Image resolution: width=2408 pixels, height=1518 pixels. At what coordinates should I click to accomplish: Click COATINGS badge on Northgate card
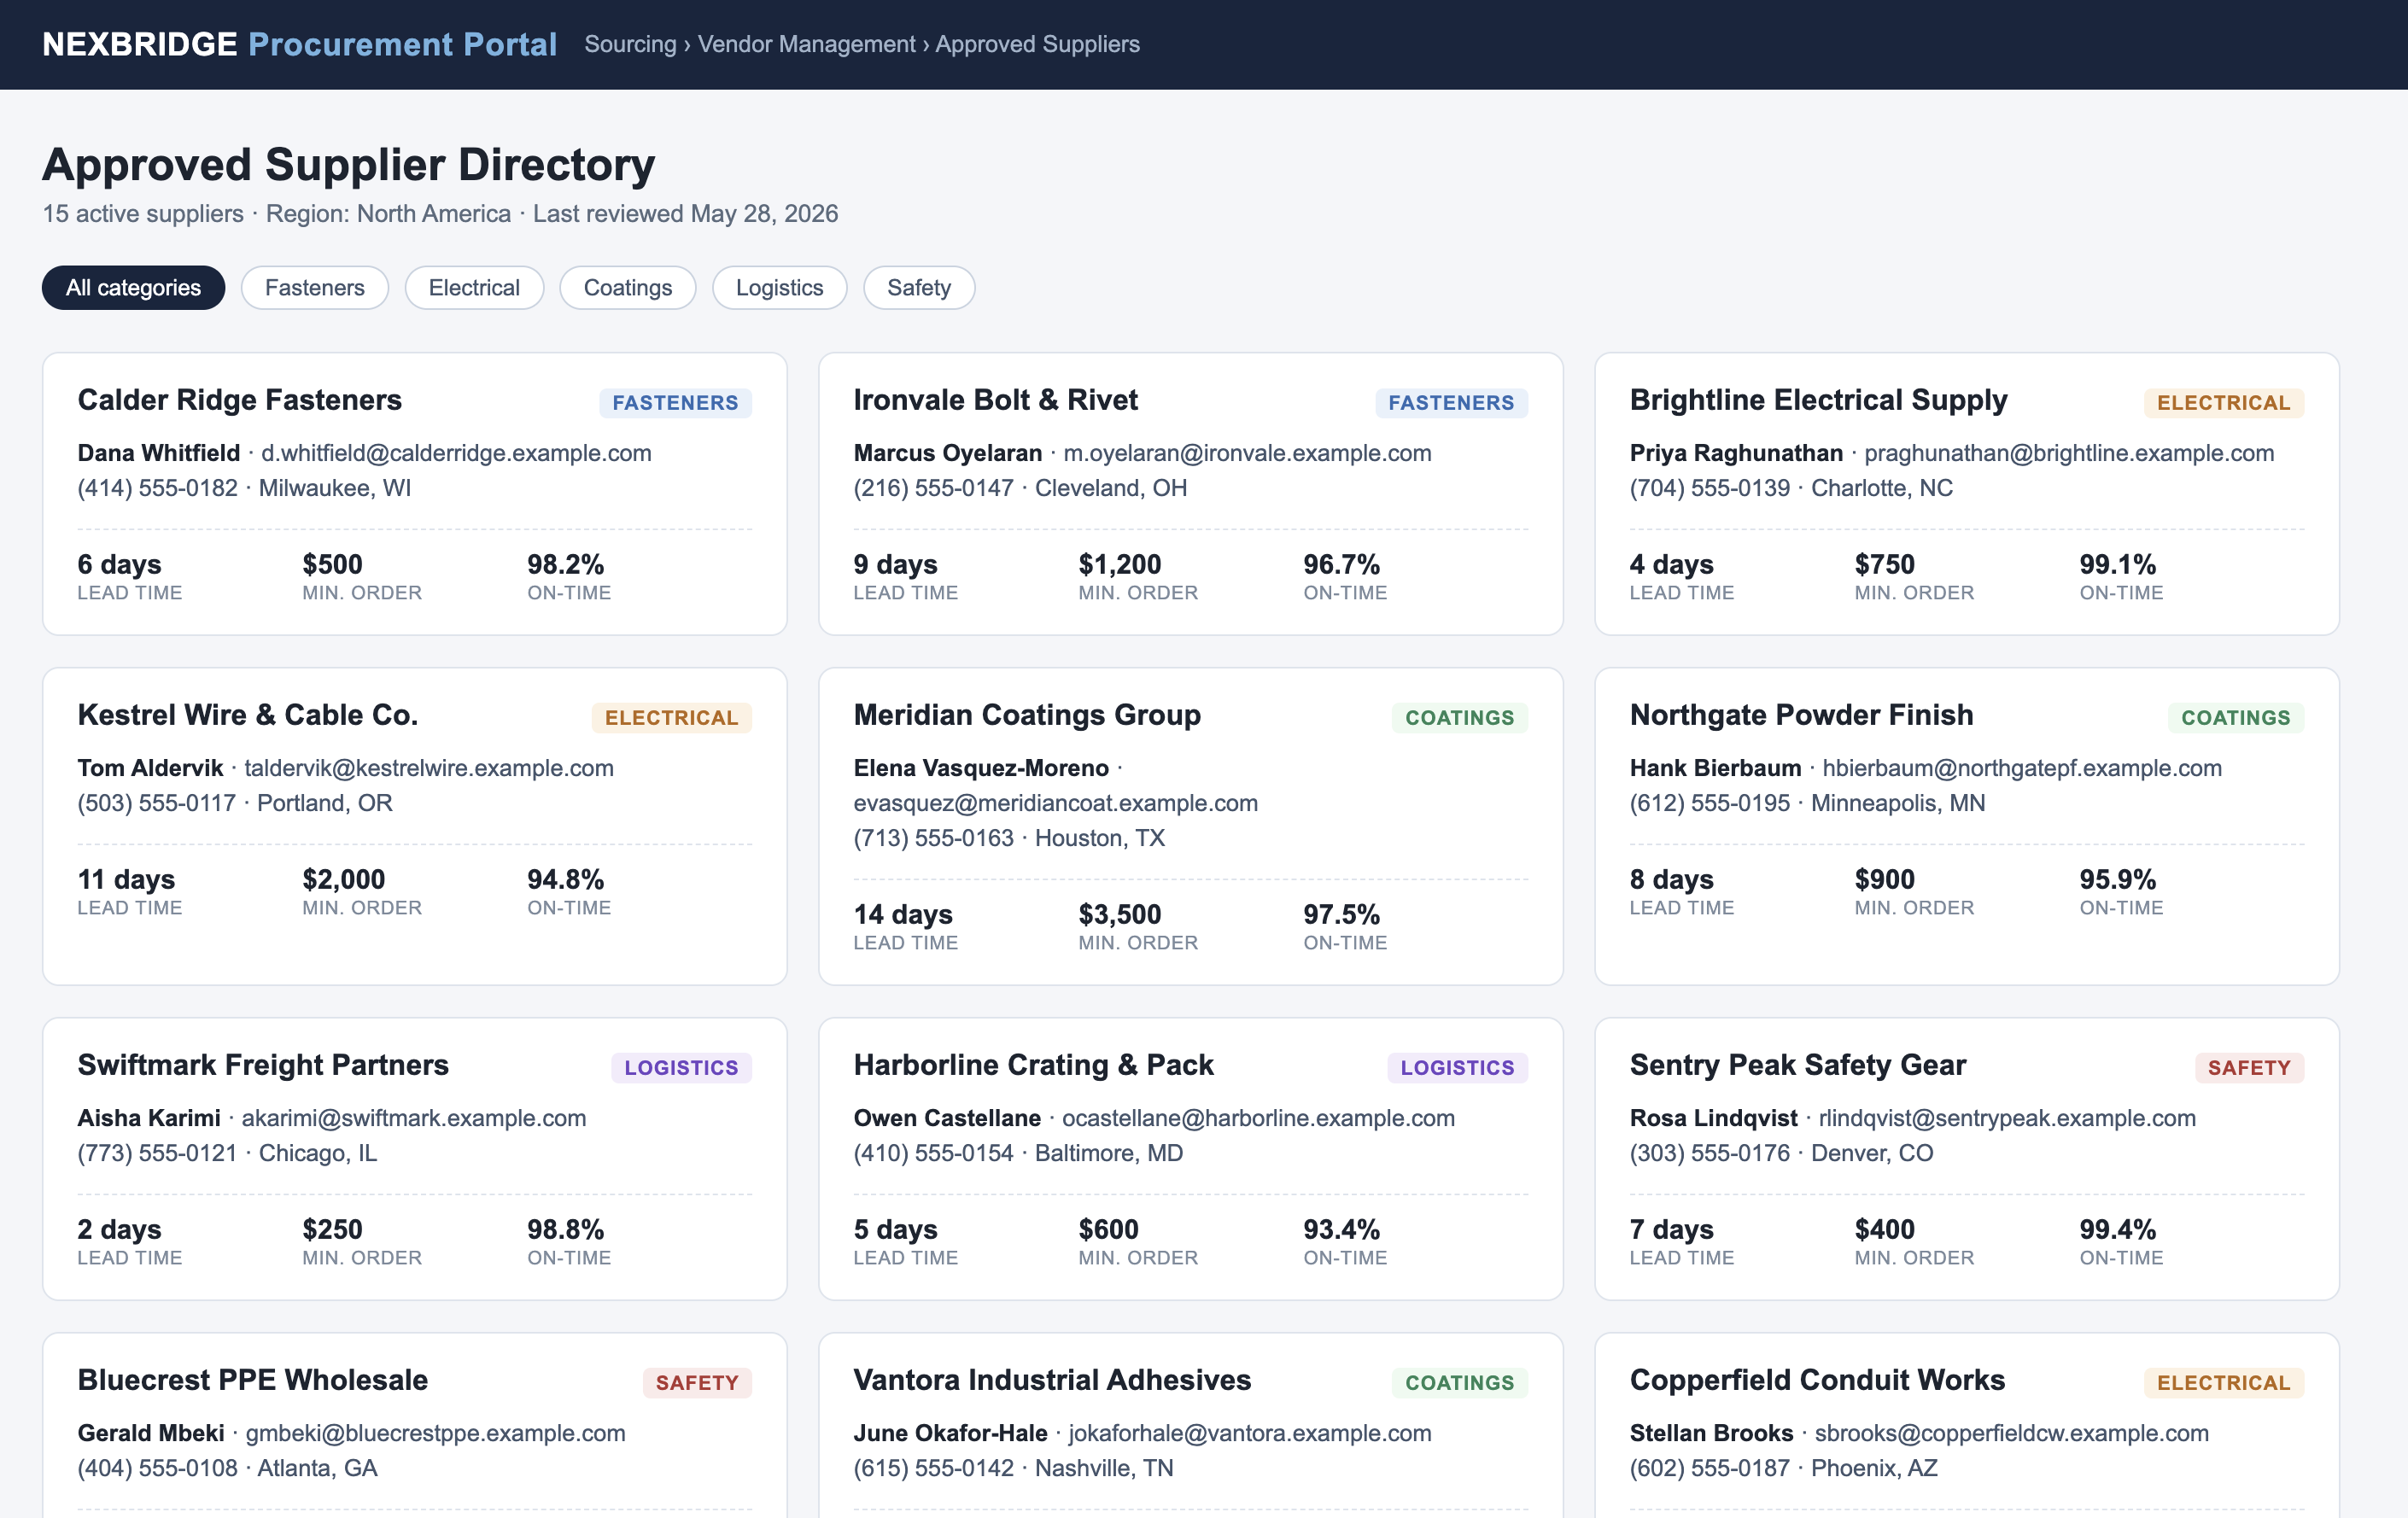(x=2235, y=718)
